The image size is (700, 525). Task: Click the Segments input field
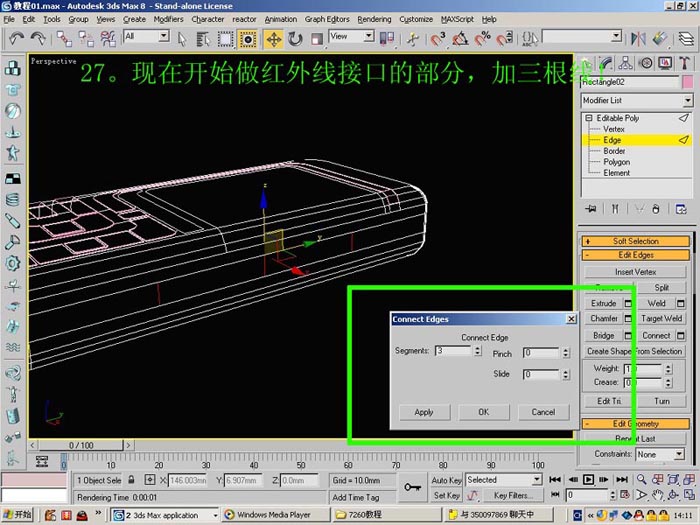453,351
